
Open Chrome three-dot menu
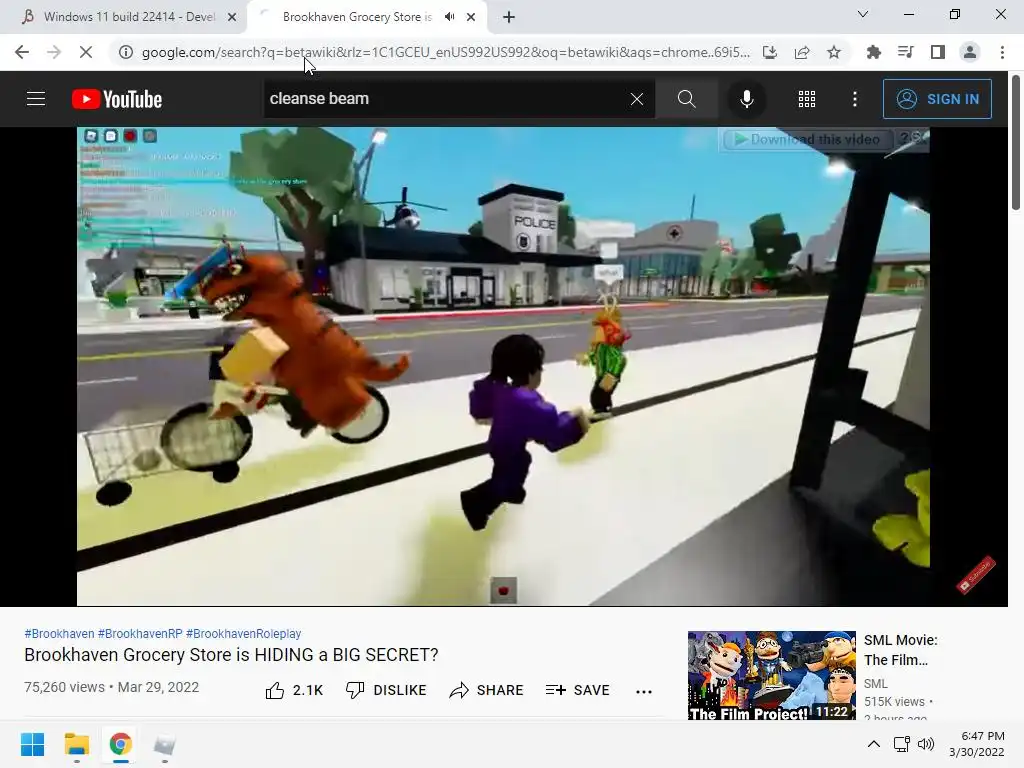coord(1002,52)
